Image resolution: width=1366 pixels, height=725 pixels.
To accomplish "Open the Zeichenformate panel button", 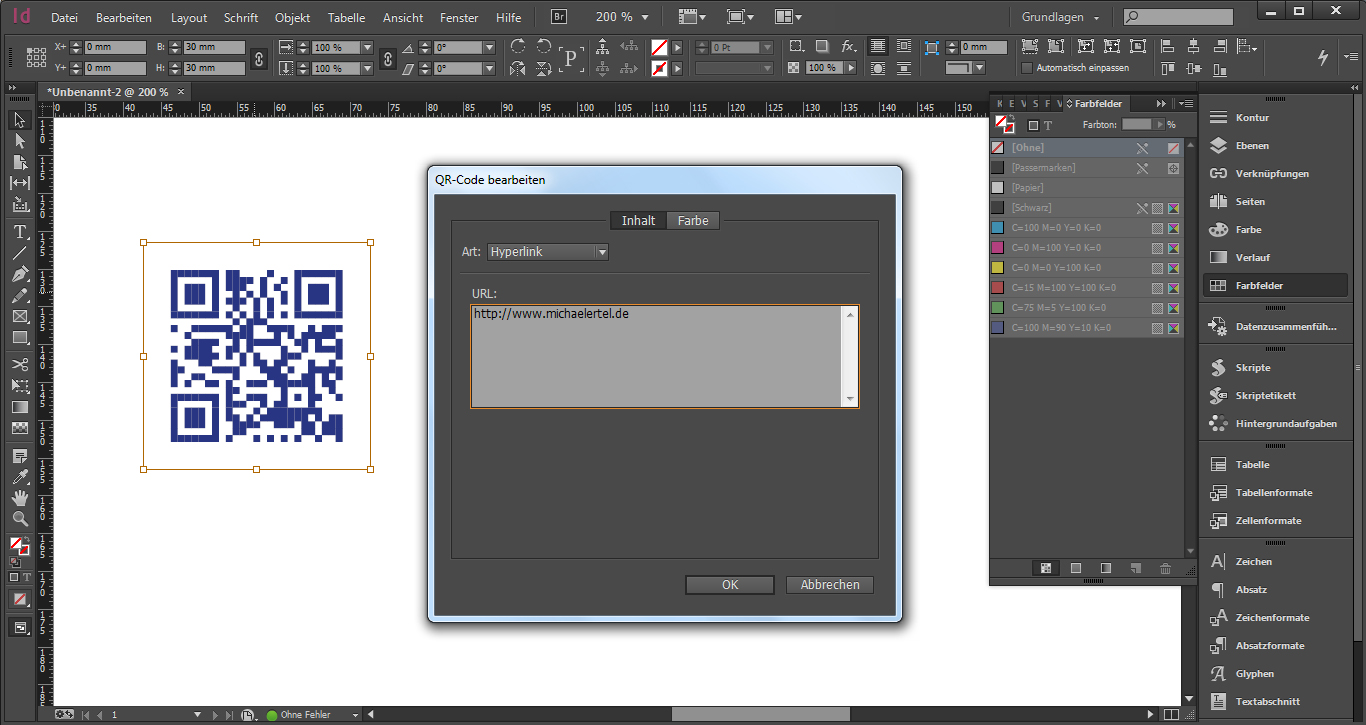I will click(x=1274, y=618).
